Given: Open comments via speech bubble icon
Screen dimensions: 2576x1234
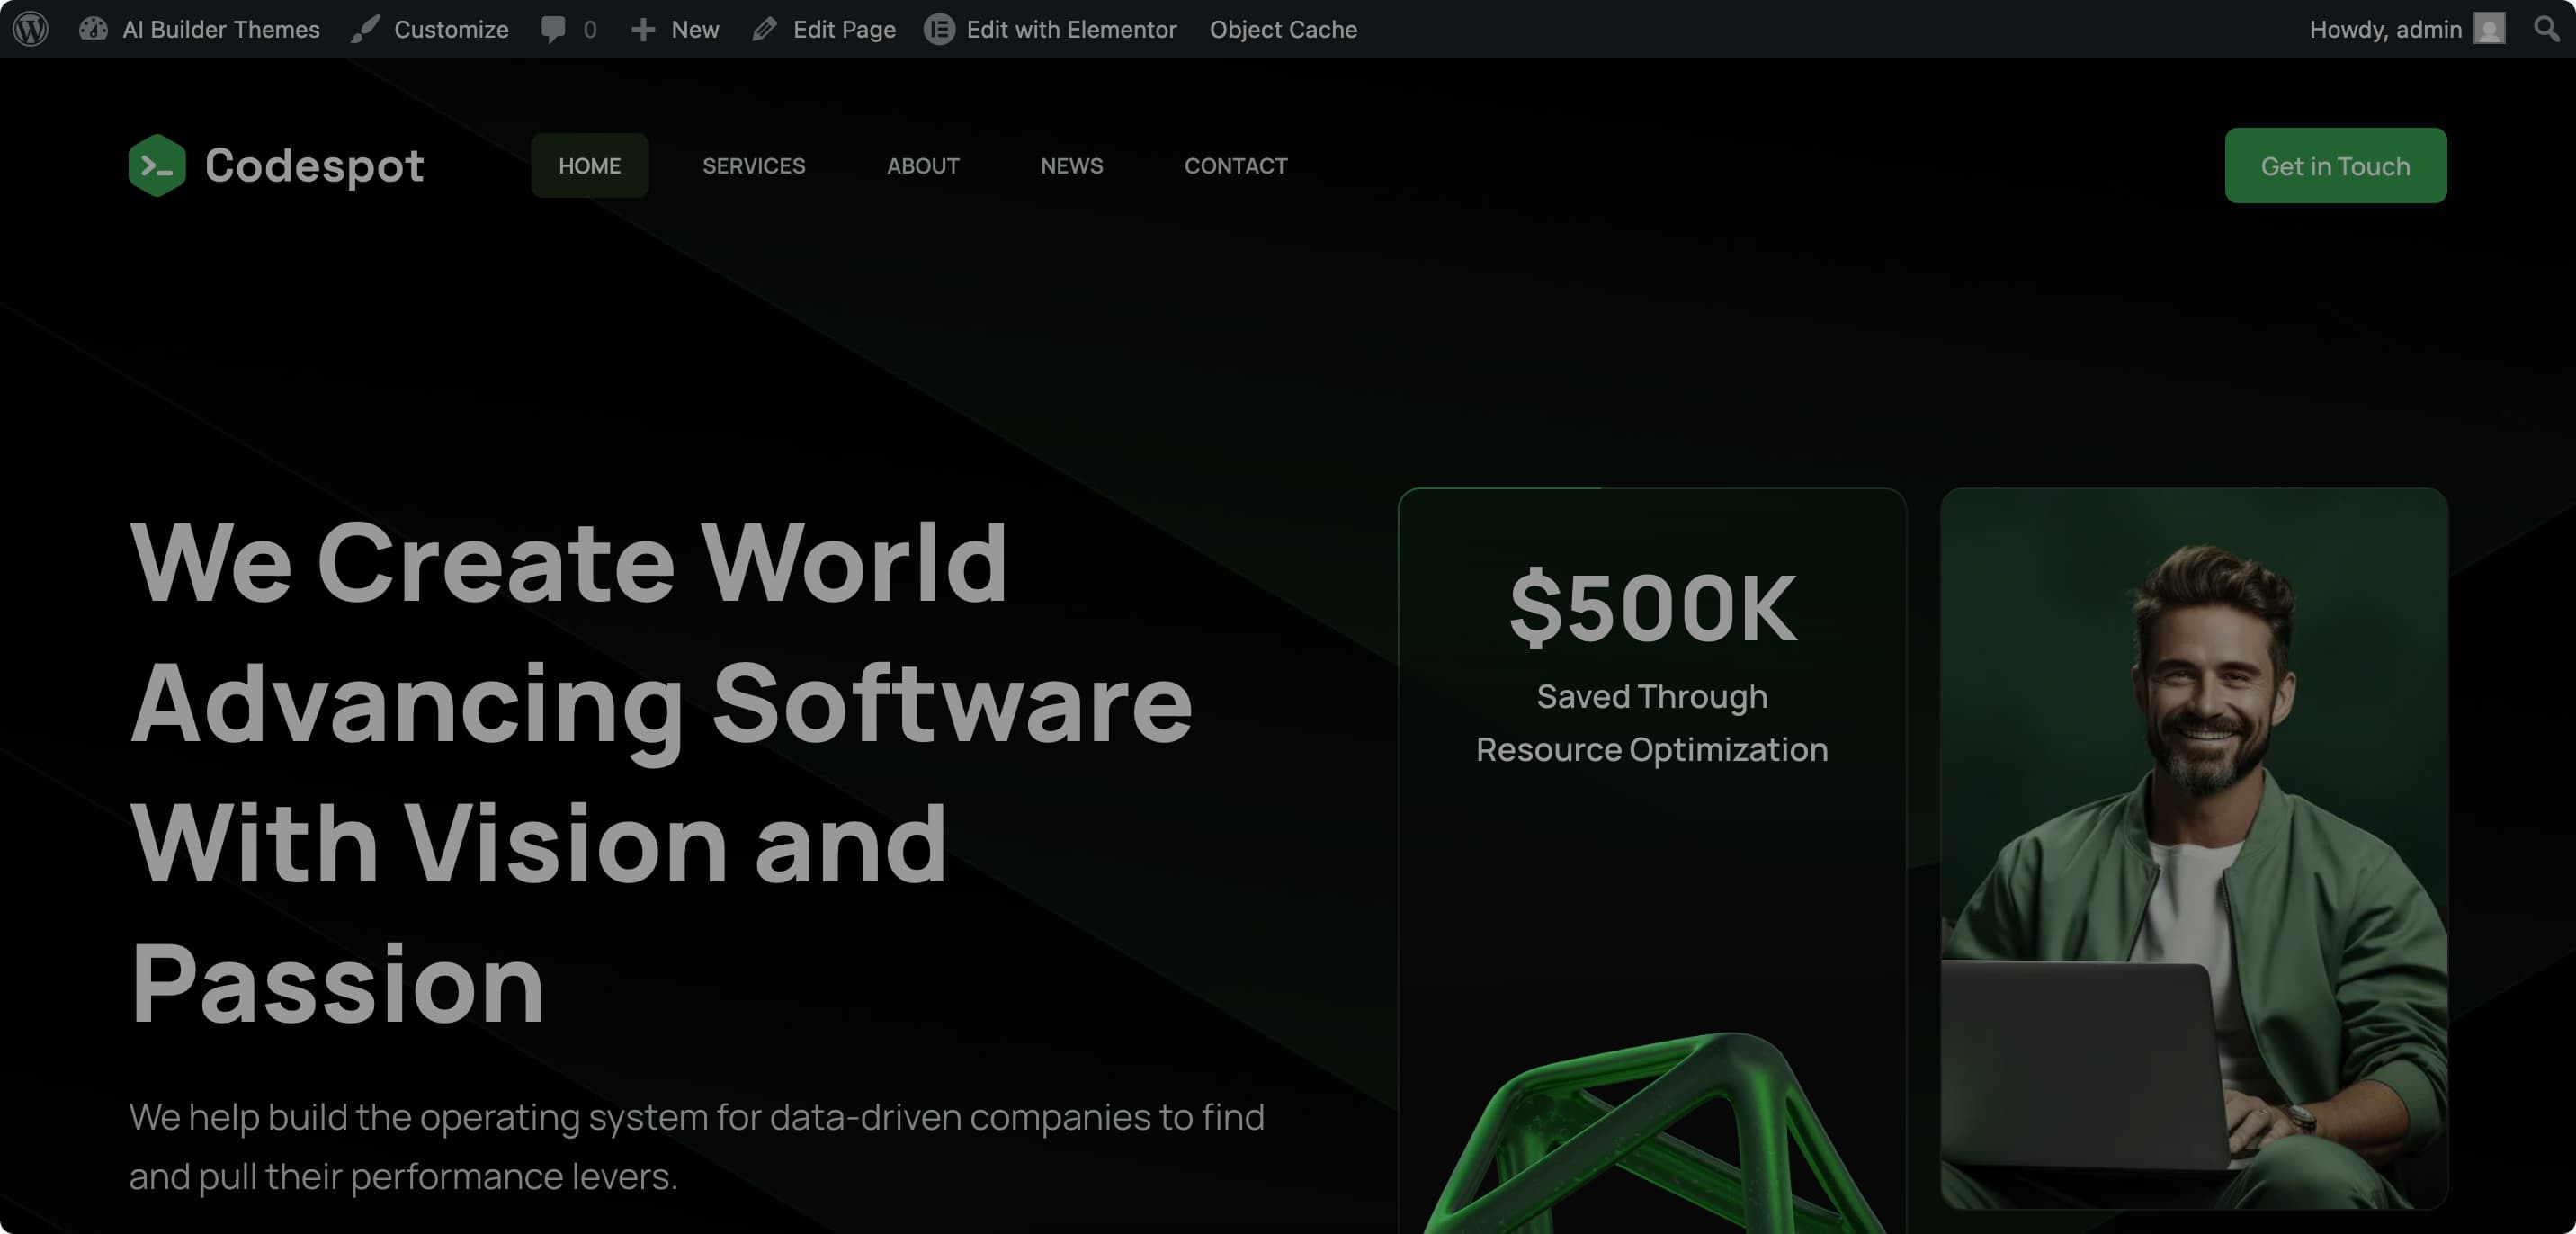Looking at the screenshot, I should [x=553, y=29].
